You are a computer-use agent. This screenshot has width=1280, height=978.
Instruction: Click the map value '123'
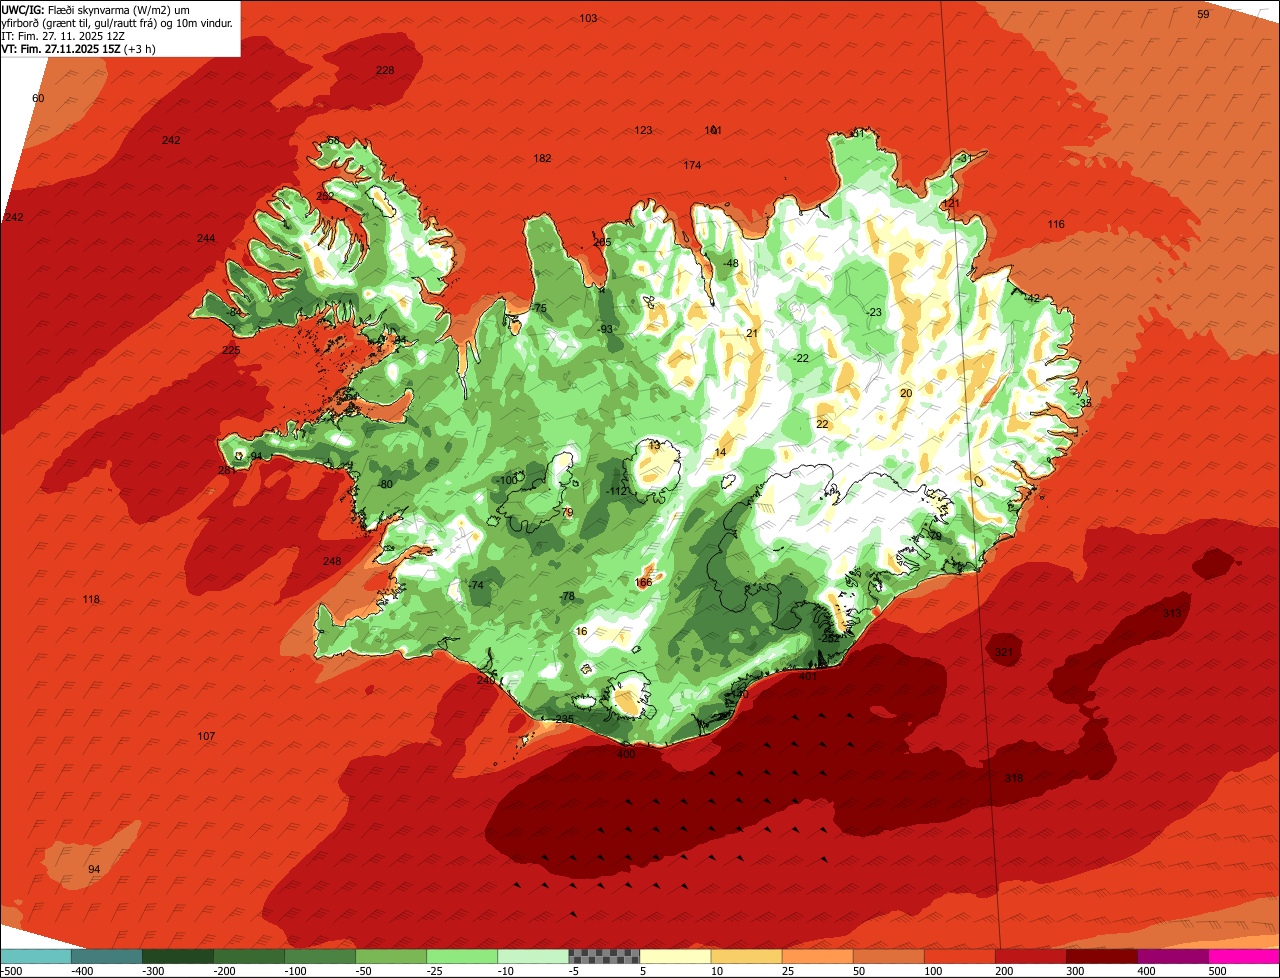coord(643,130)
